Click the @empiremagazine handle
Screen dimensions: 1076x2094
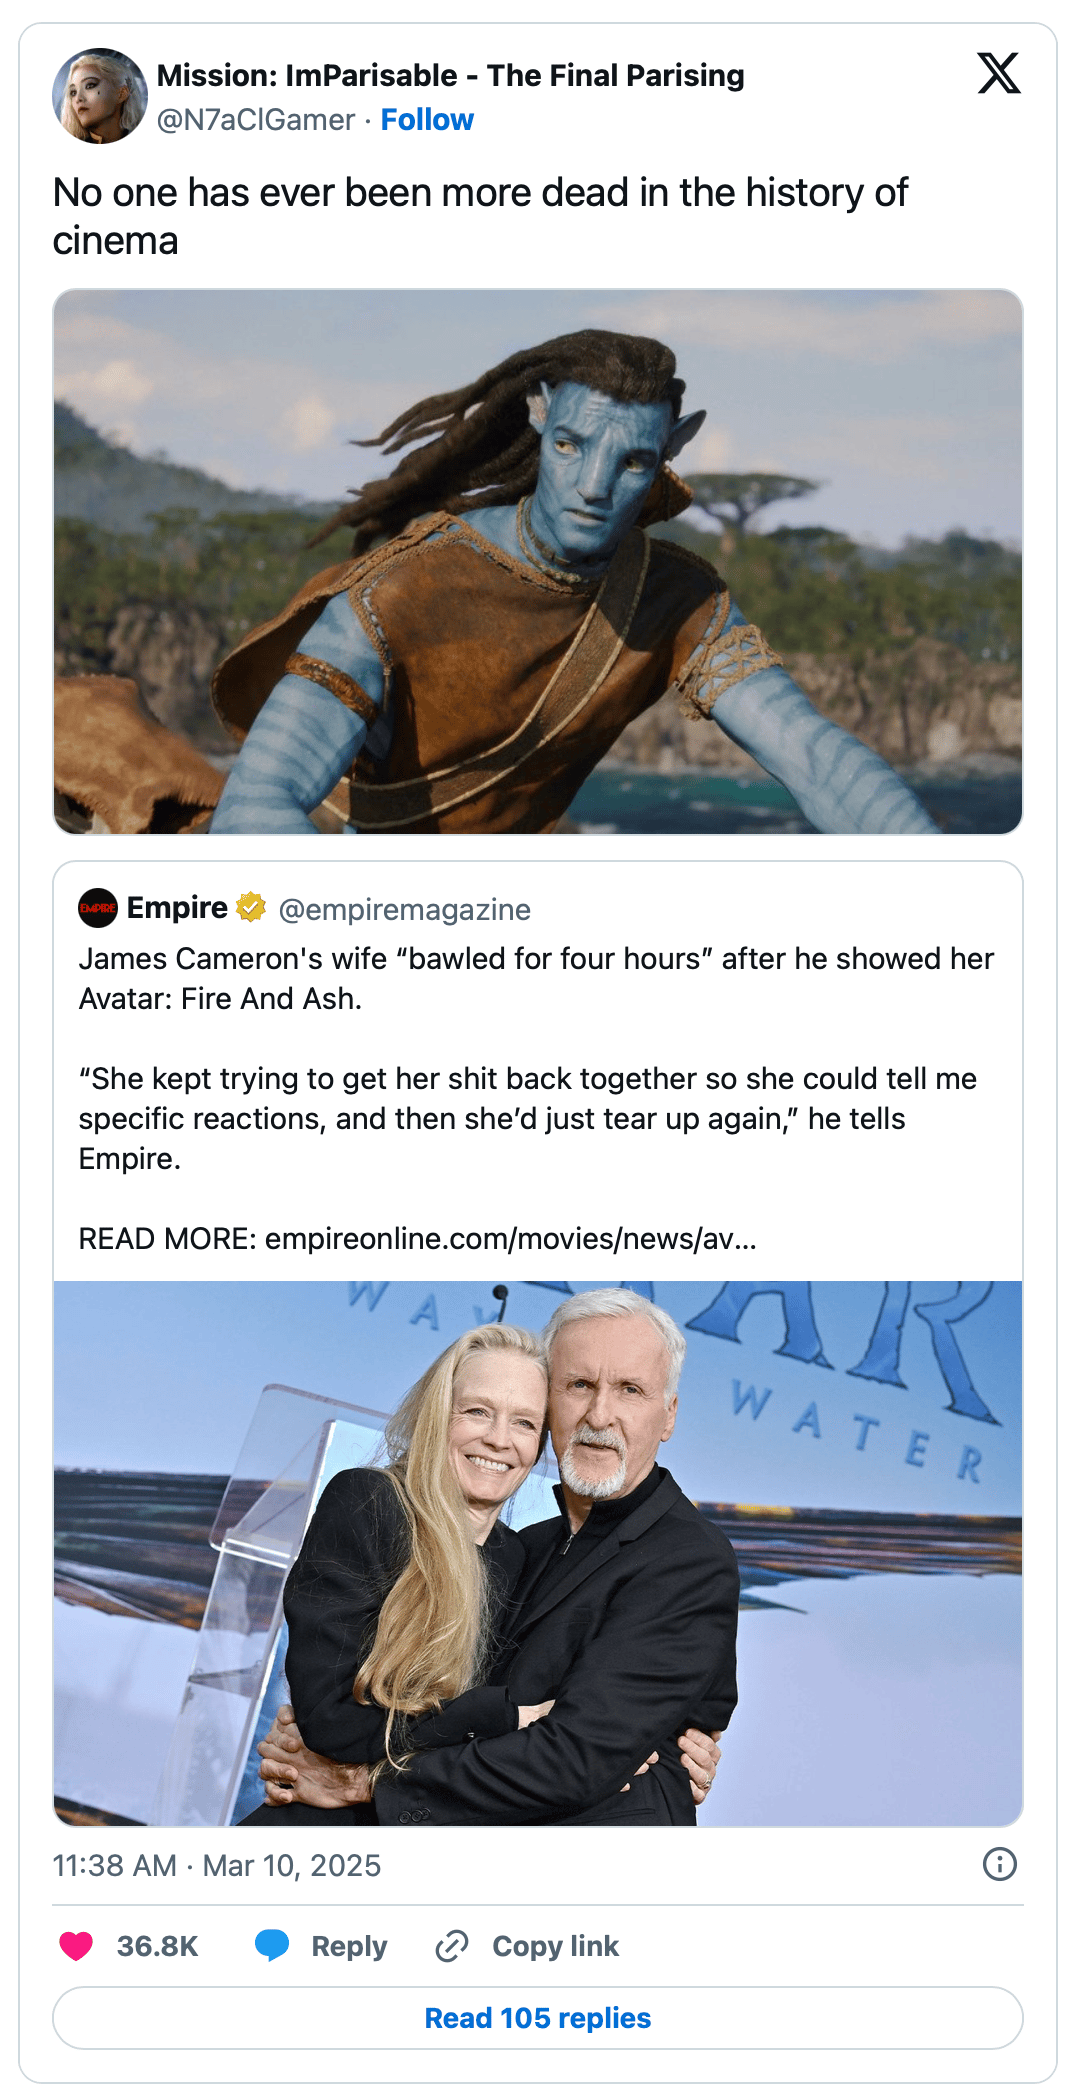[404, 909]
